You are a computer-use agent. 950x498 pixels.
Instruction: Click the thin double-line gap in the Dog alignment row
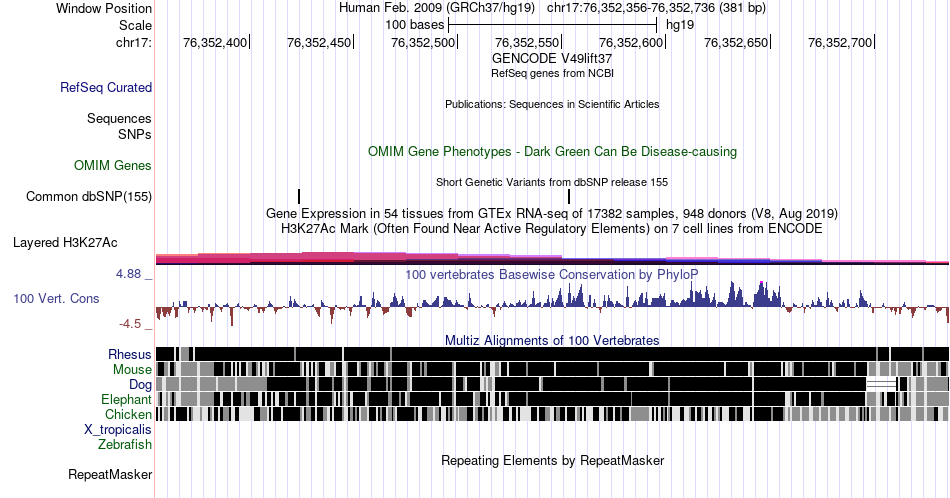point(882,384)
